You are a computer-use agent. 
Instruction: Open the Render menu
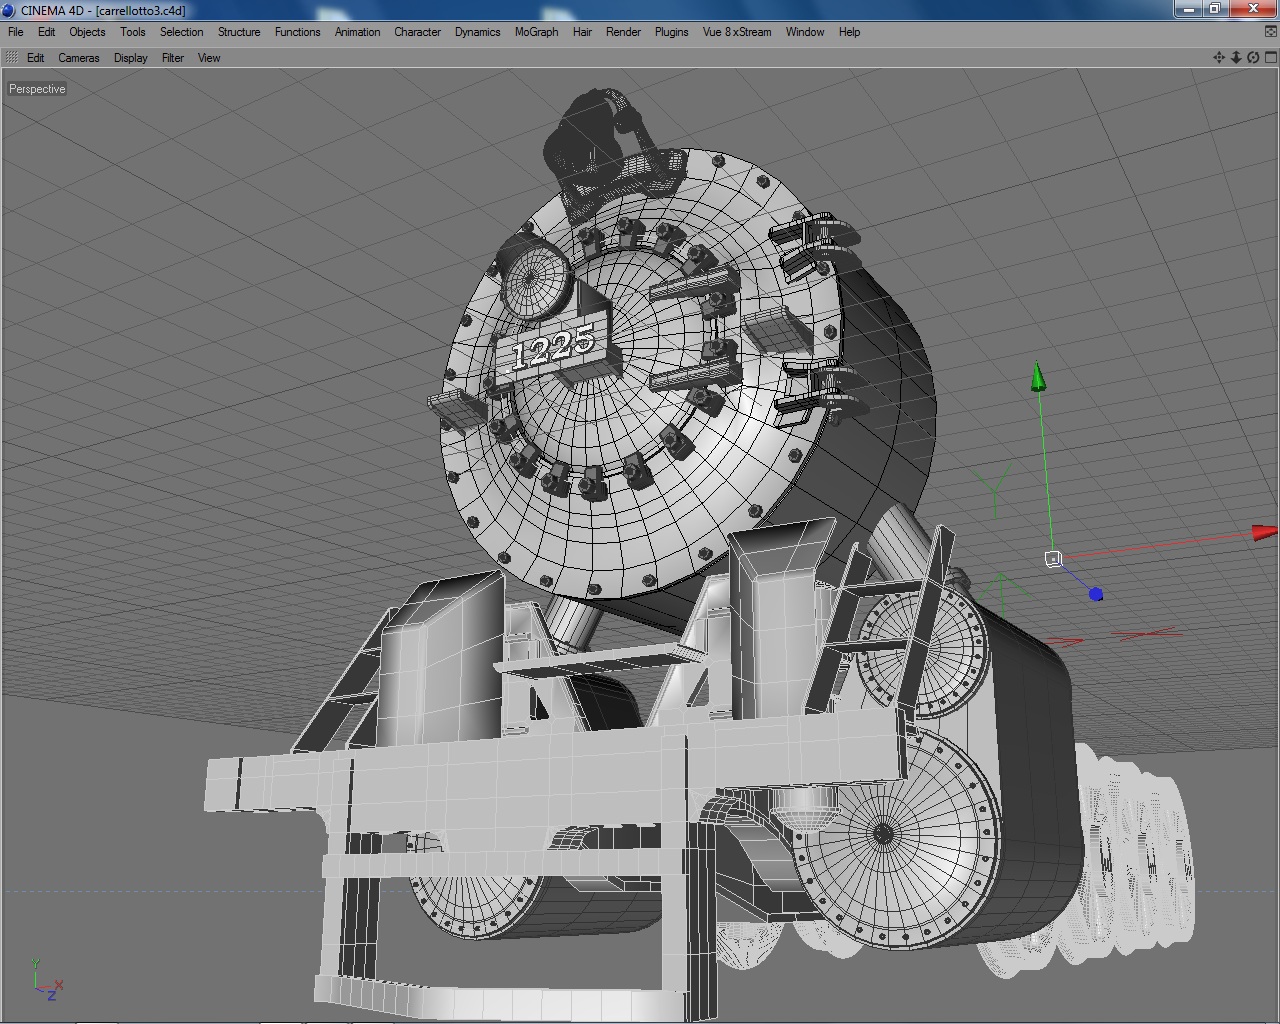pos(623,32)
